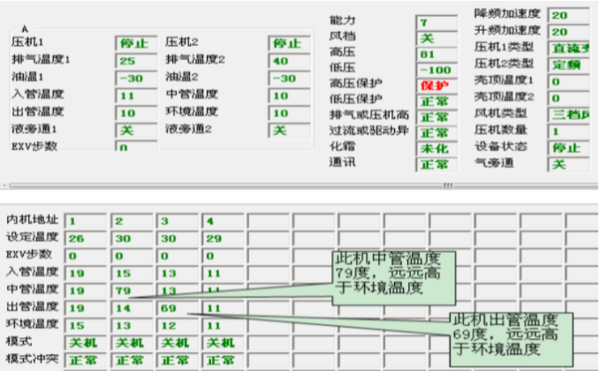
Task: Click the 气旁通 status field
Action: (569, 165)
